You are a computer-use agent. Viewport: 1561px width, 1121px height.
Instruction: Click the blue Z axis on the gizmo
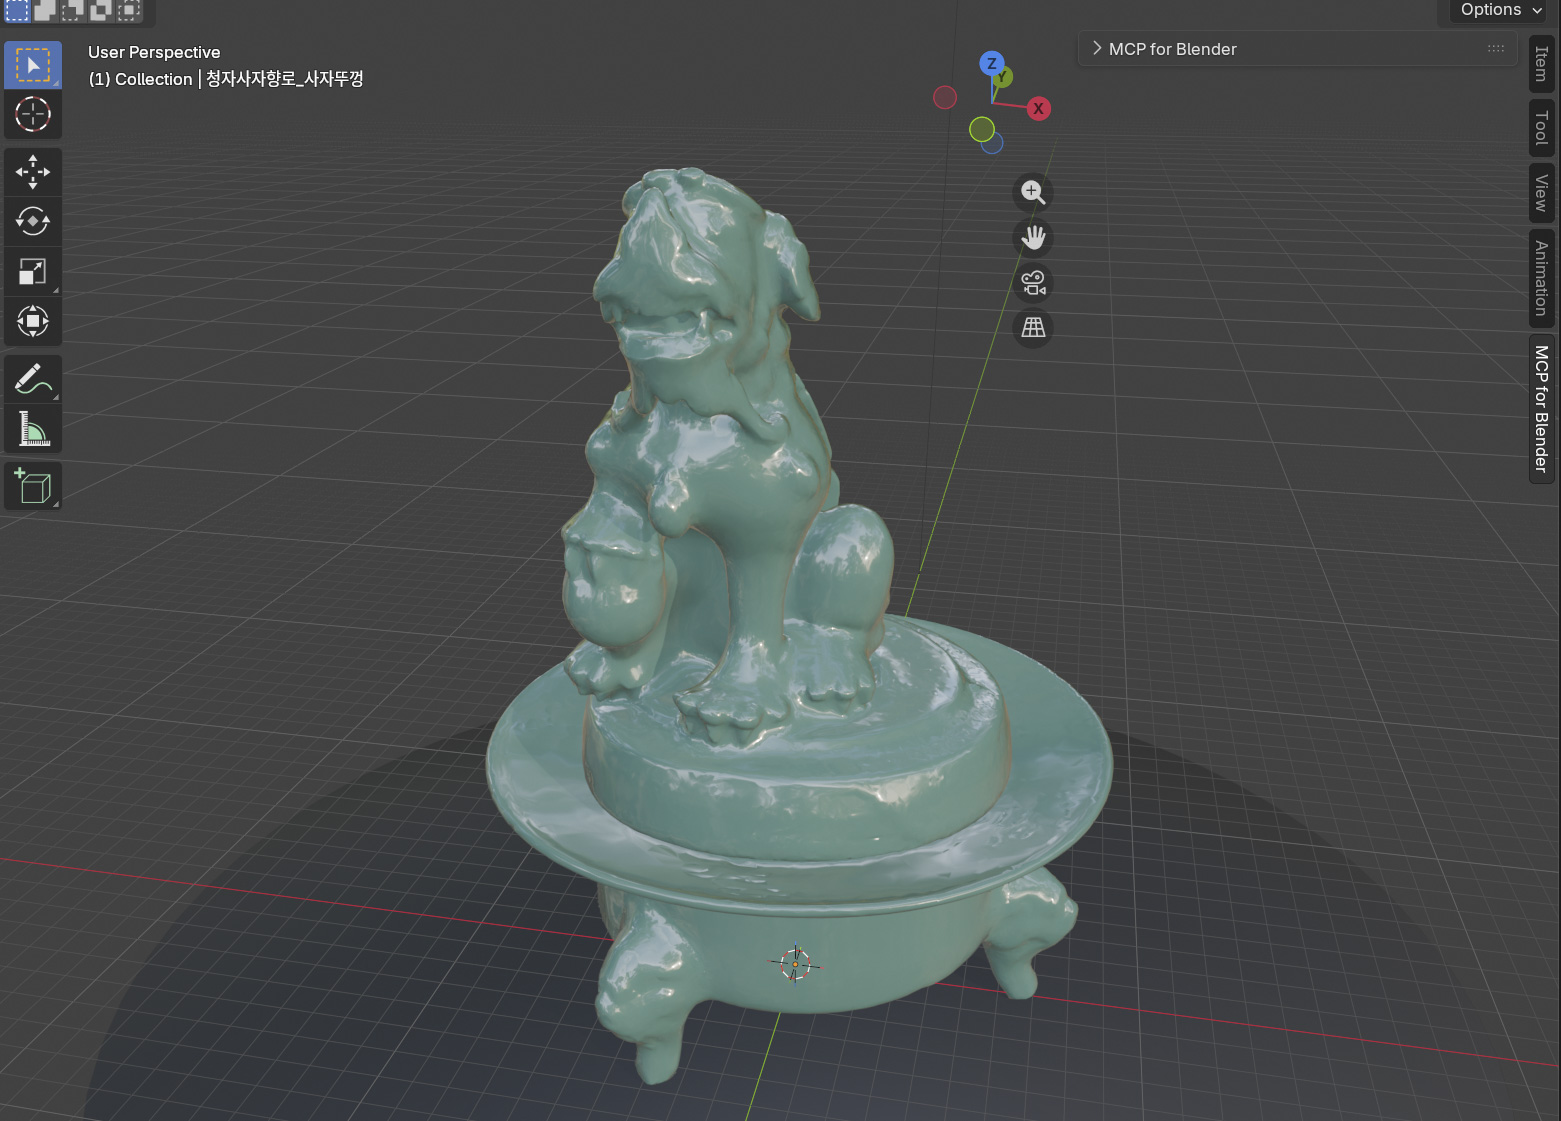coord(991,63)
